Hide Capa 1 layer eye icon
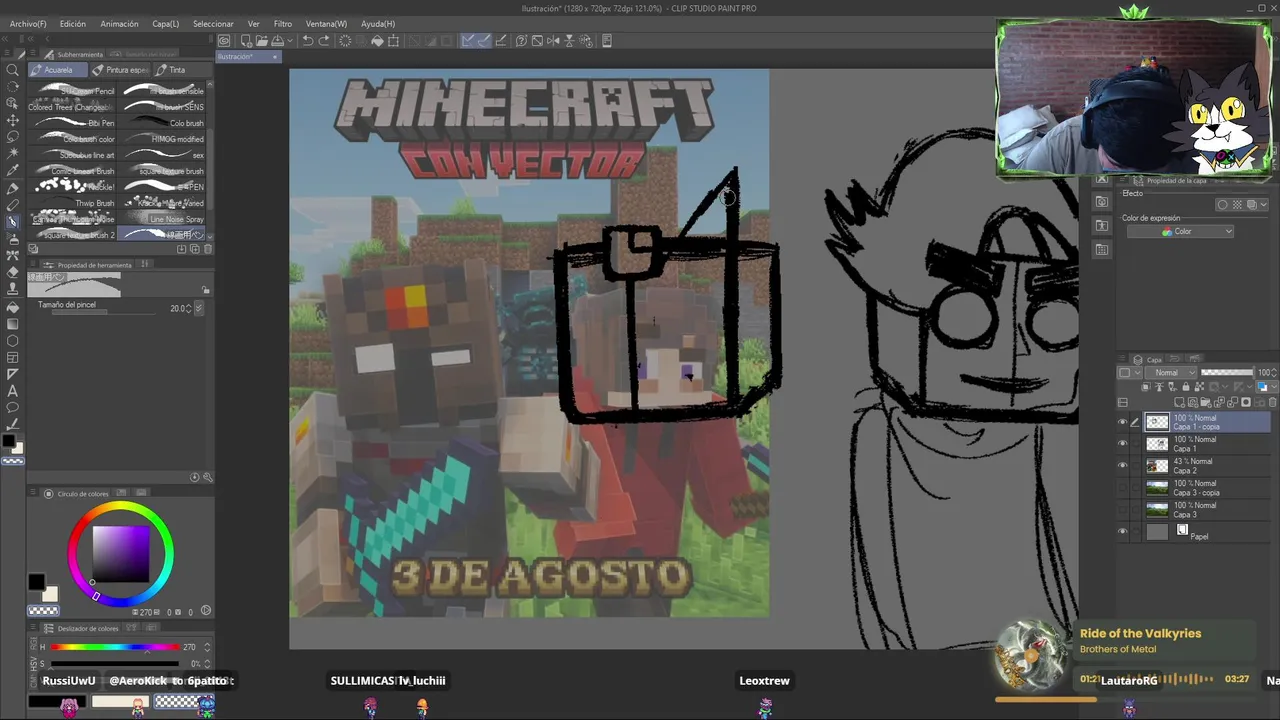The image size is (1280, 720). click(1122, 444)
